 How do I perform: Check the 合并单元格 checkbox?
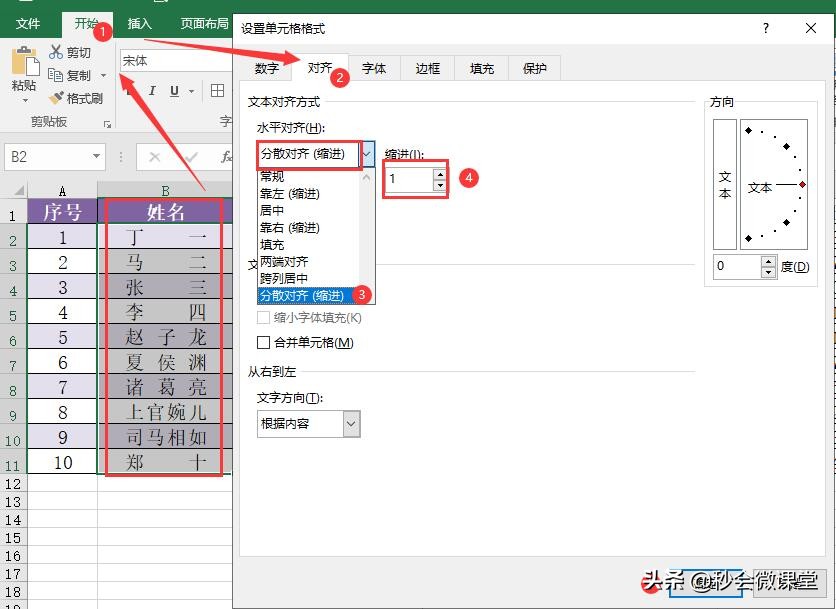tap(263, 342)
